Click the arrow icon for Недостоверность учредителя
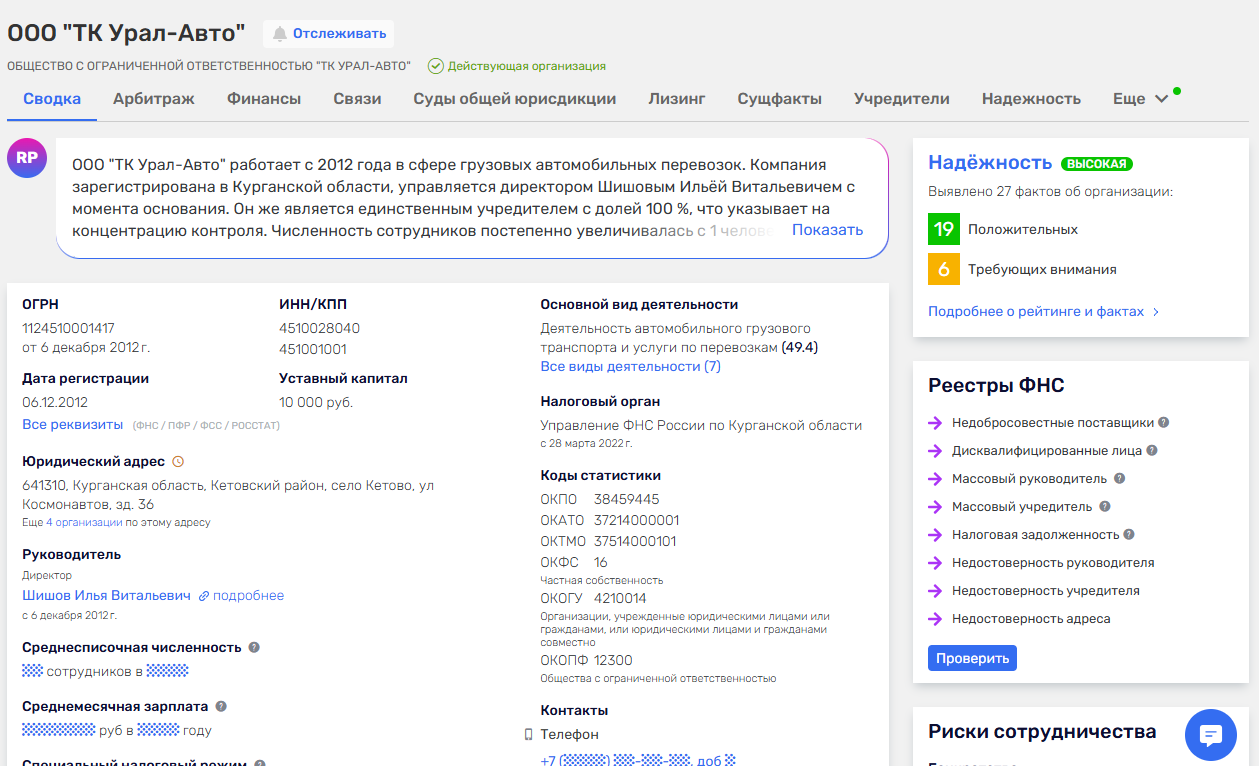The image size is (1259, 766). (x=935, y=591)
